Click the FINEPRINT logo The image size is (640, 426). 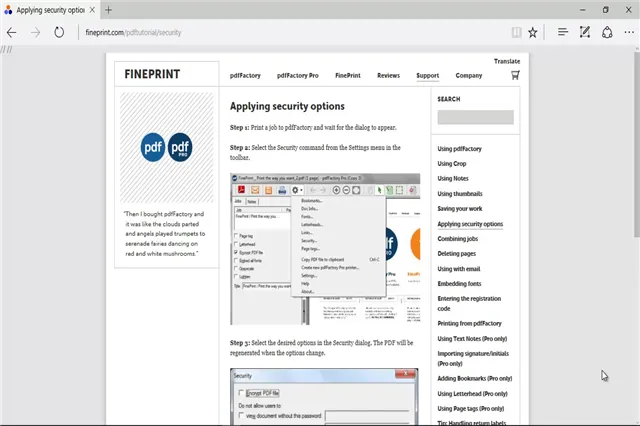(152, 74)
